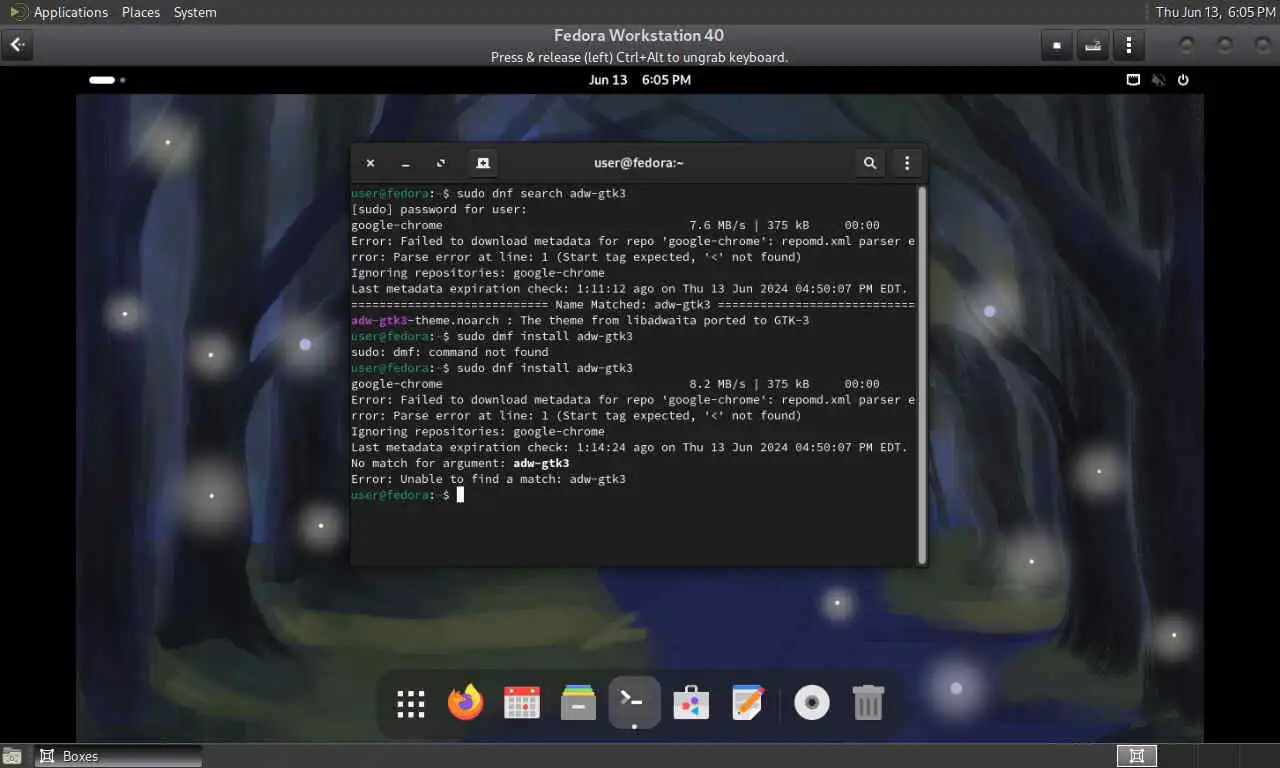
Task: Open the Text Editor from the dock
Action: (x=747, y=703)
